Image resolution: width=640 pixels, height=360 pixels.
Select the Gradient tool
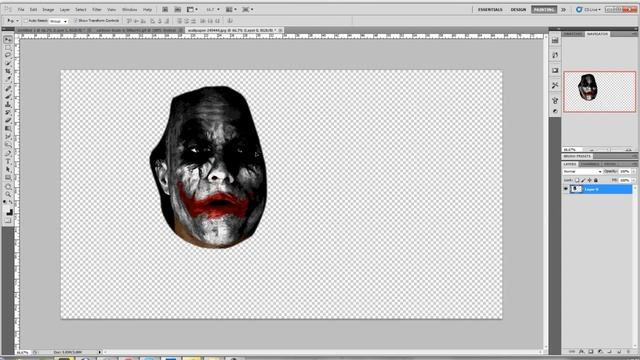click(x=8, y=129)
